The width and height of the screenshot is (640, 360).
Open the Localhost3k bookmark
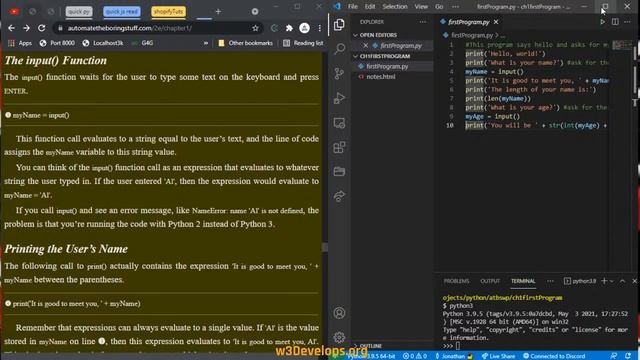[x=102, y=43]
